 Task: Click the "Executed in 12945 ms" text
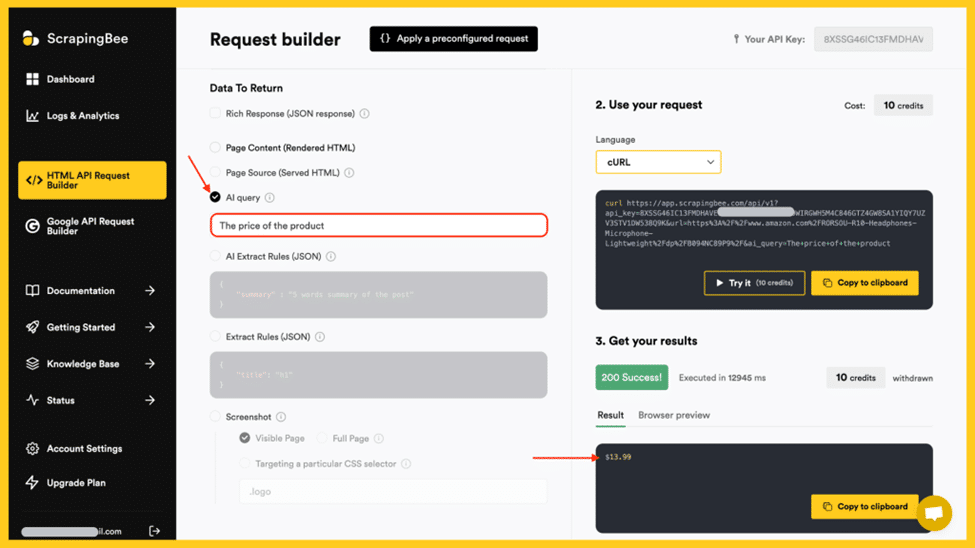point(722,378)
